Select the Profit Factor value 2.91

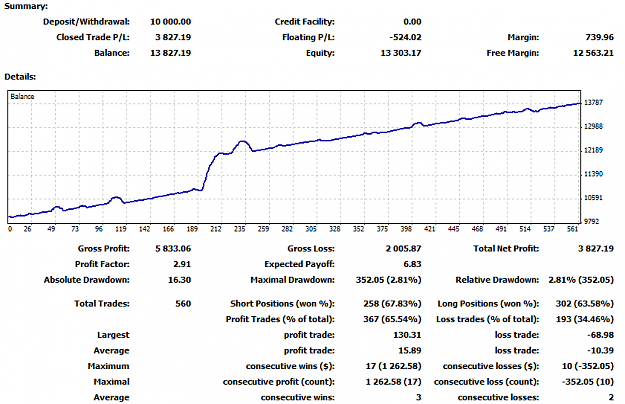pos(182,264)
